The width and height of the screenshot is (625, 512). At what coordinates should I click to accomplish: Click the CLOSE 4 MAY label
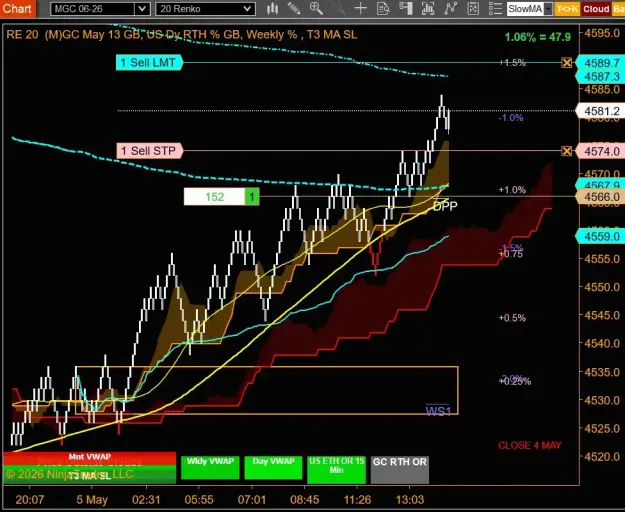pos(530,445)
